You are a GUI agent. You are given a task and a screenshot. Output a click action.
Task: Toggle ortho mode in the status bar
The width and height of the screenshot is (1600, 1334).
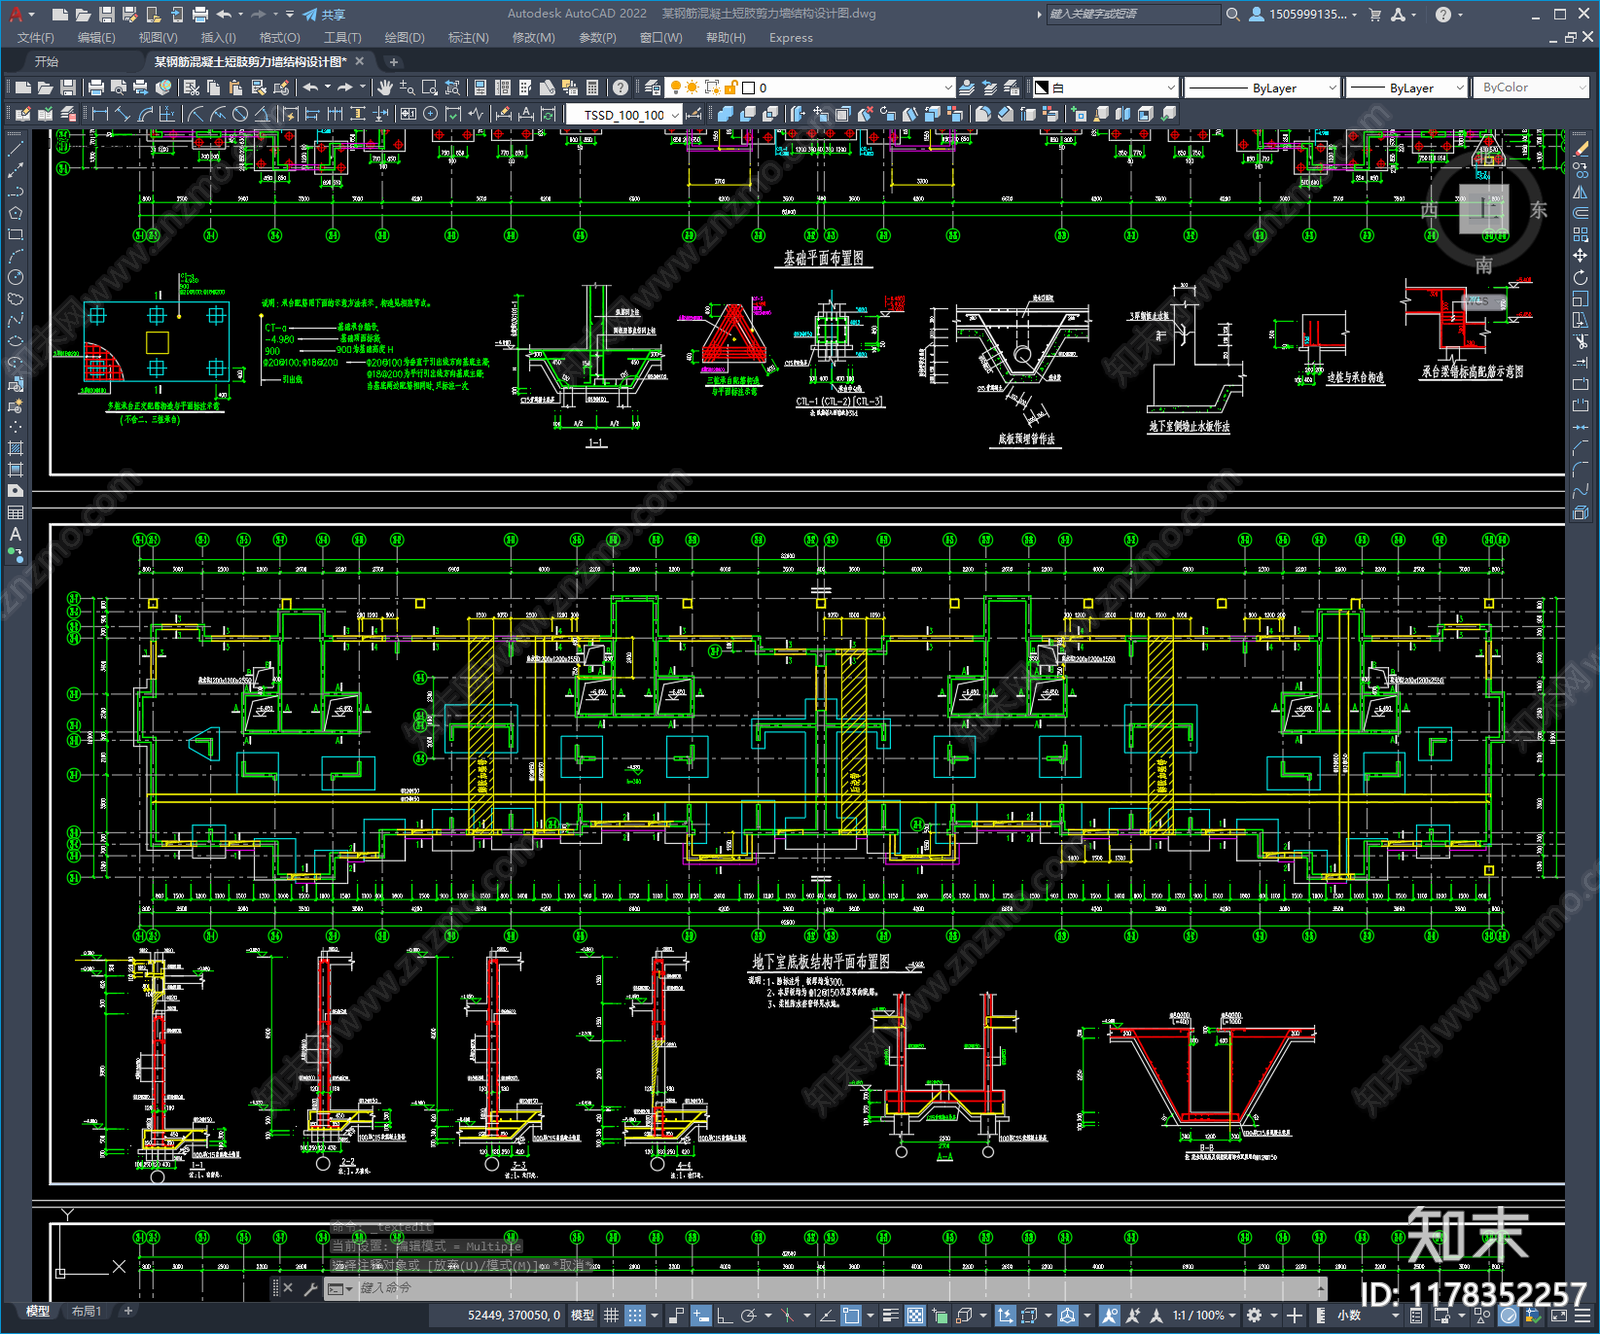pos(724,1315)
